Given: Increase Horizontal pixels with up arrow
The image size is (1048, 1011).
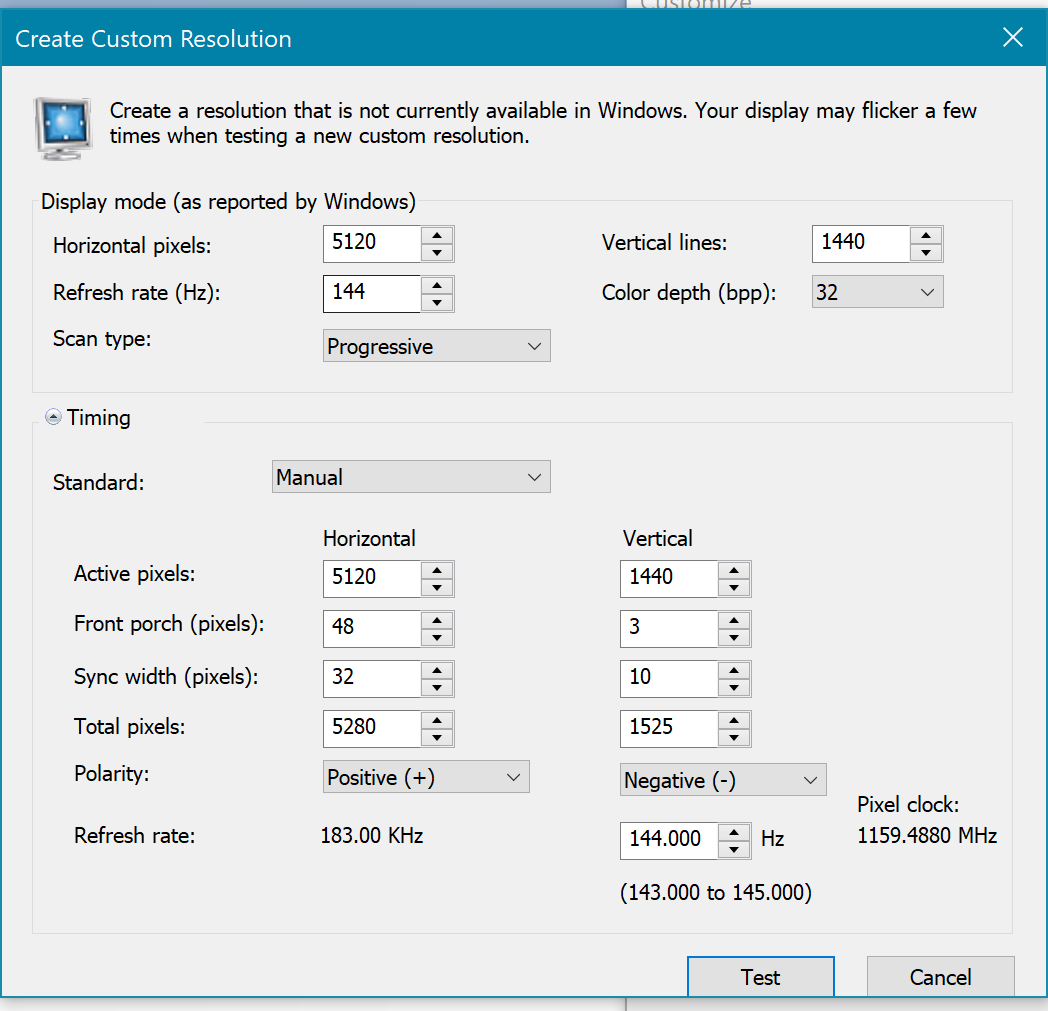Looking at the screenshot, I should (437, 235).
